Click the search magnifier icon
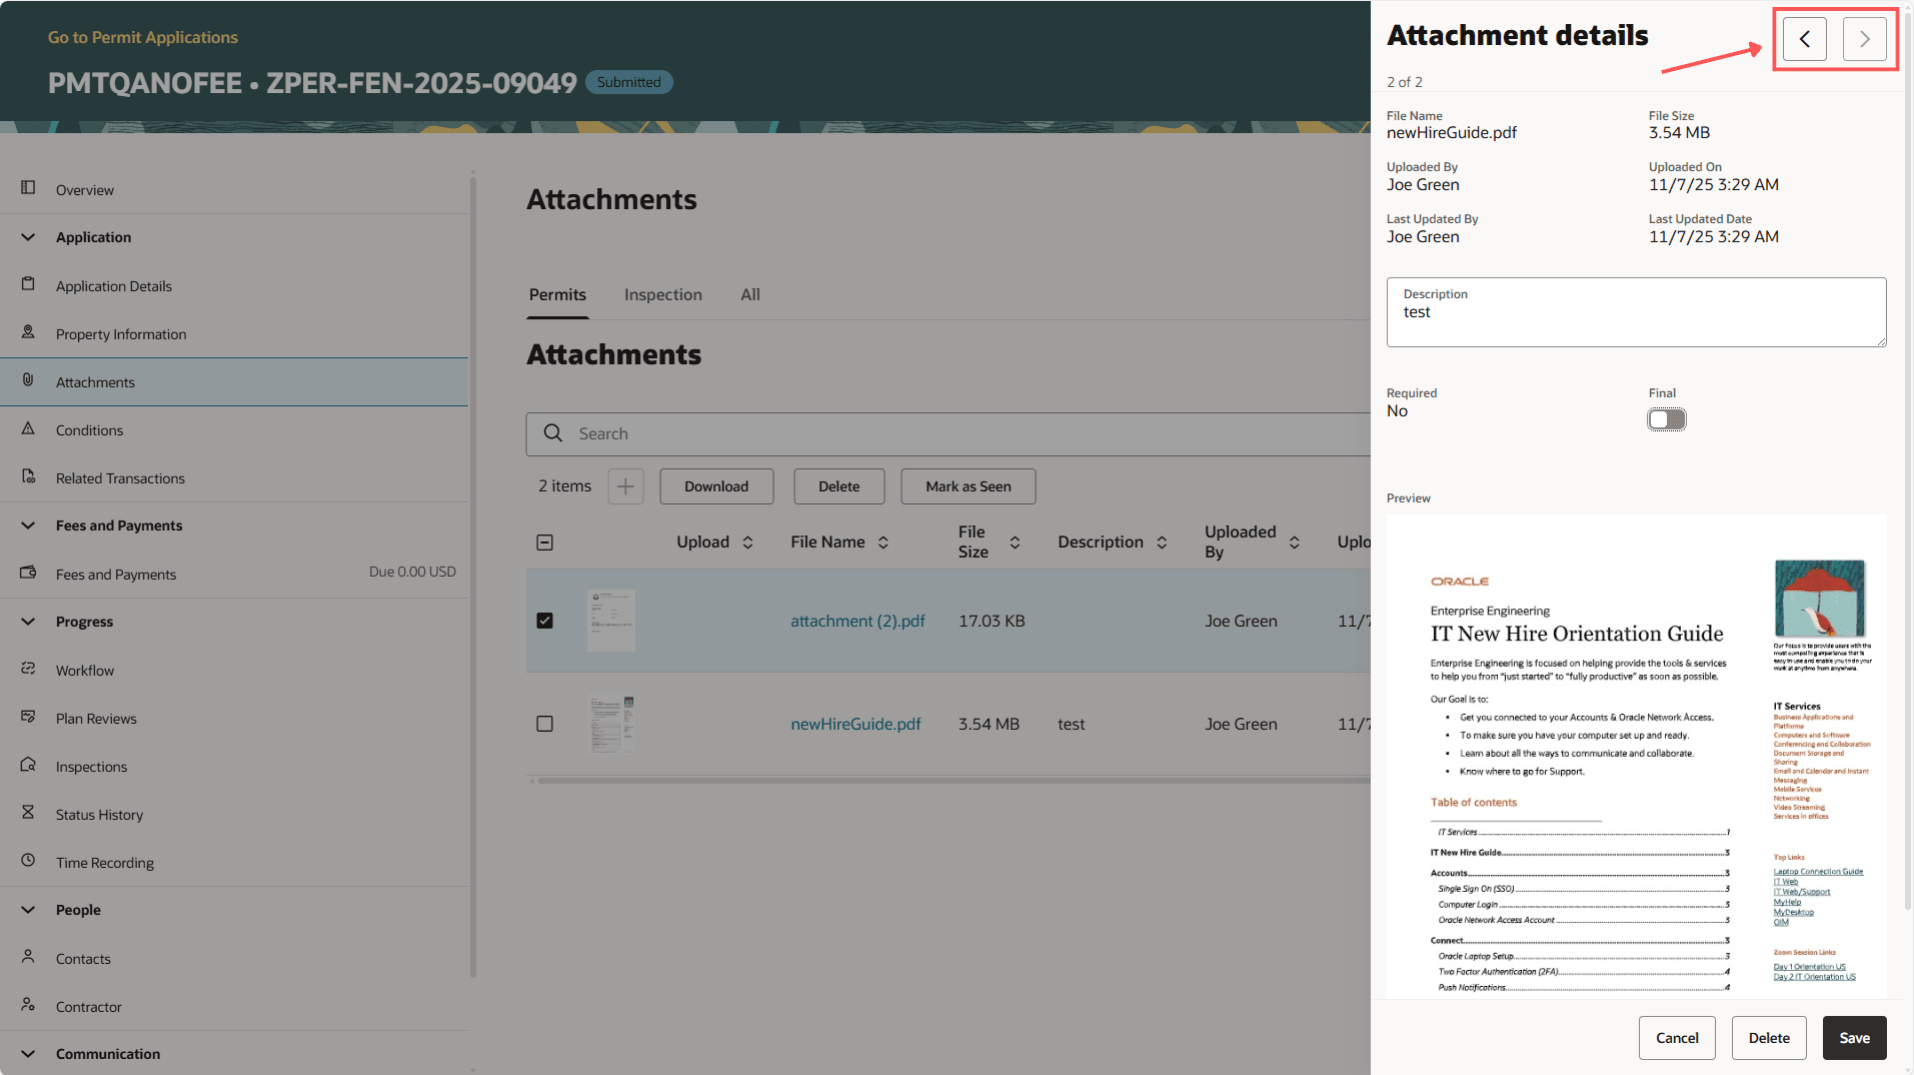This screenshot has width=1914, height=1075. coord(553,433)
